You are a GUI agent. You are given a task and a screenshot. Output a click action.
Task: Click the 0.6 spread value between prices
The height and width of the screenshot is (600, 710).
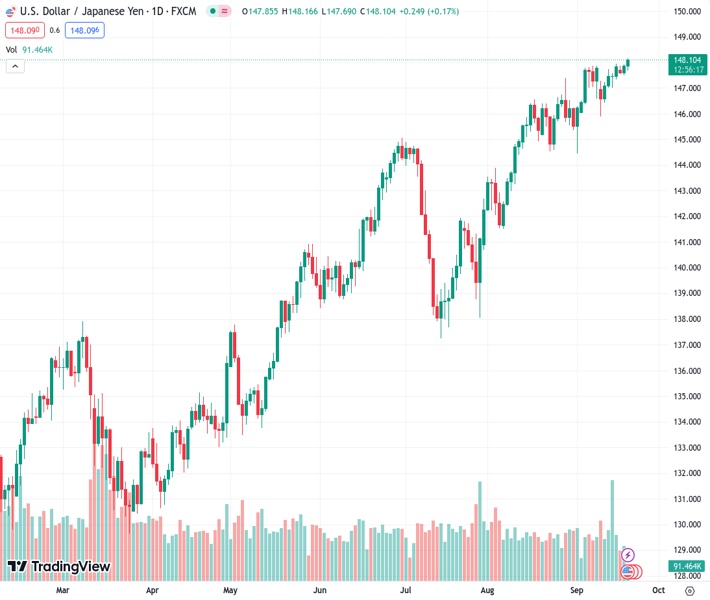pos(54,30)
